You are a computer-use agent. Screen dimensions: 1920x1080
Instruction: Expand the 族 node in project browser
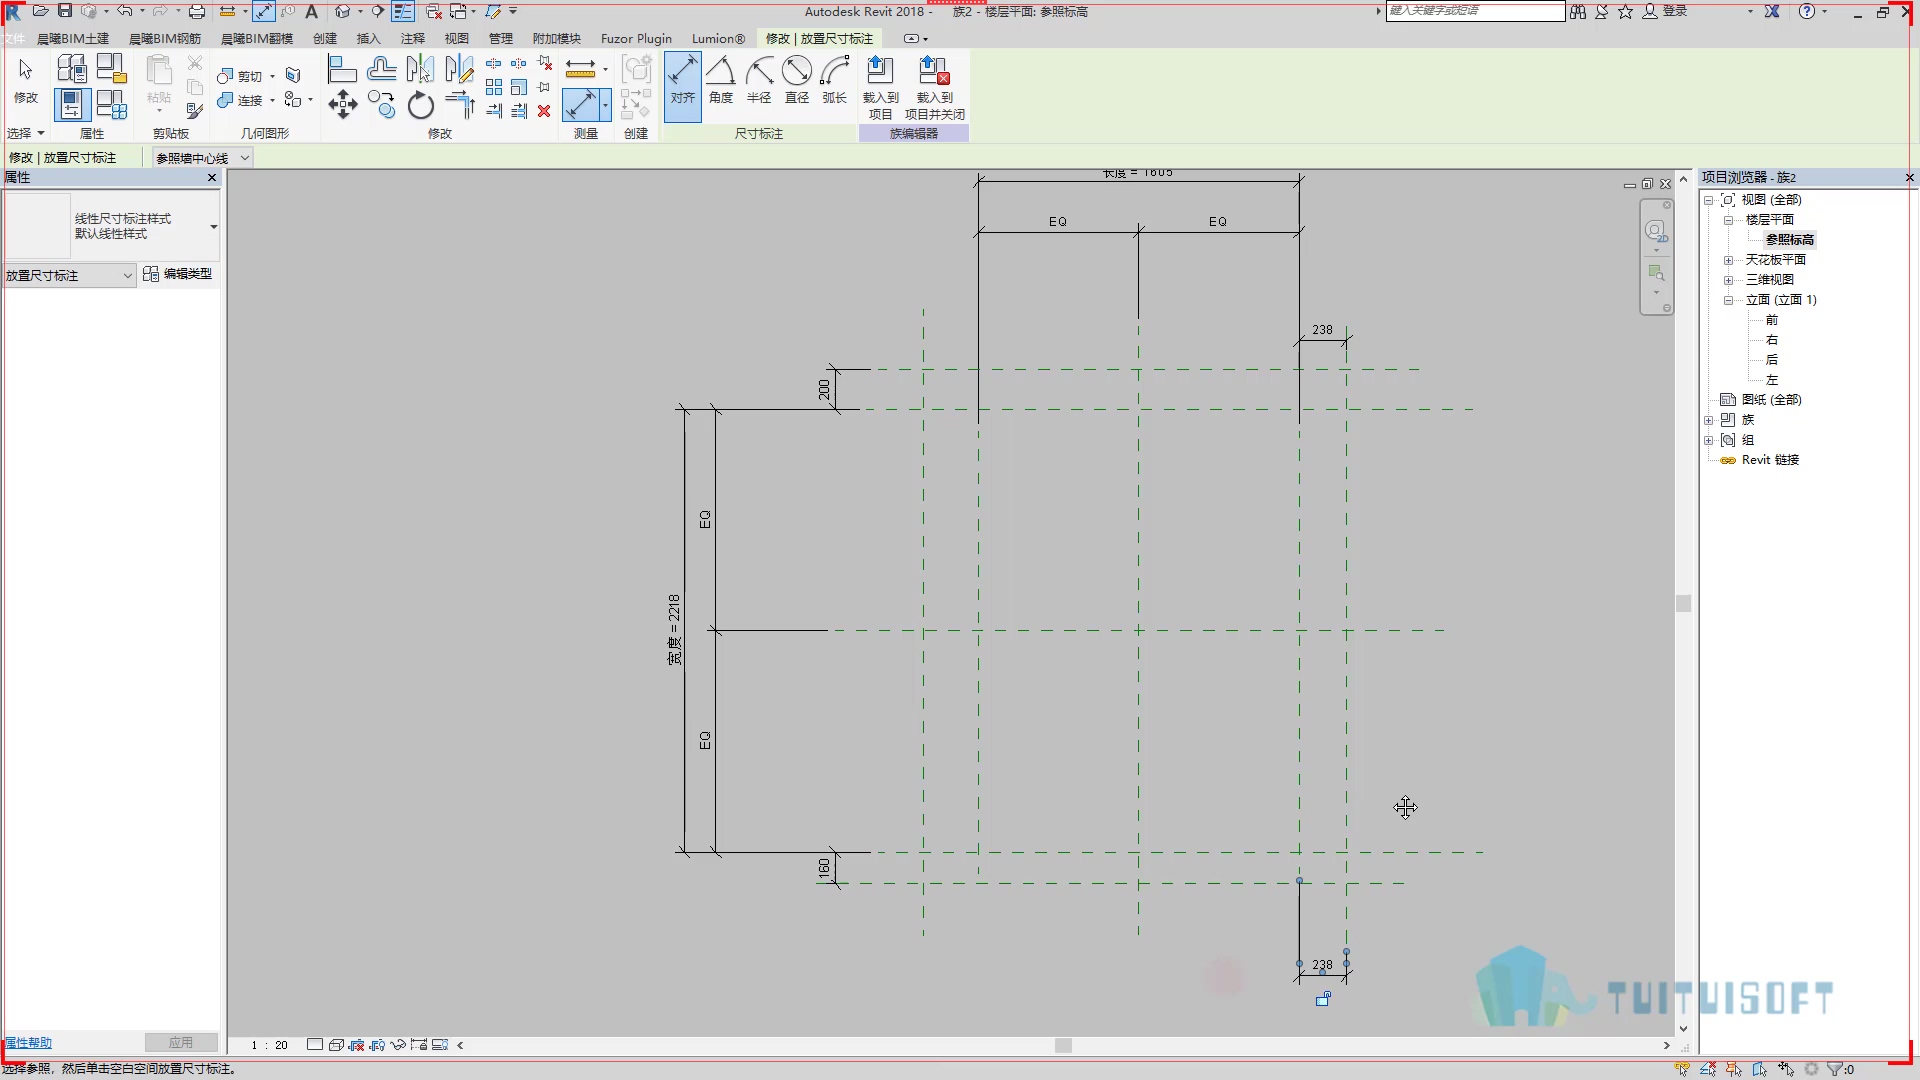tap(1709, 420)
